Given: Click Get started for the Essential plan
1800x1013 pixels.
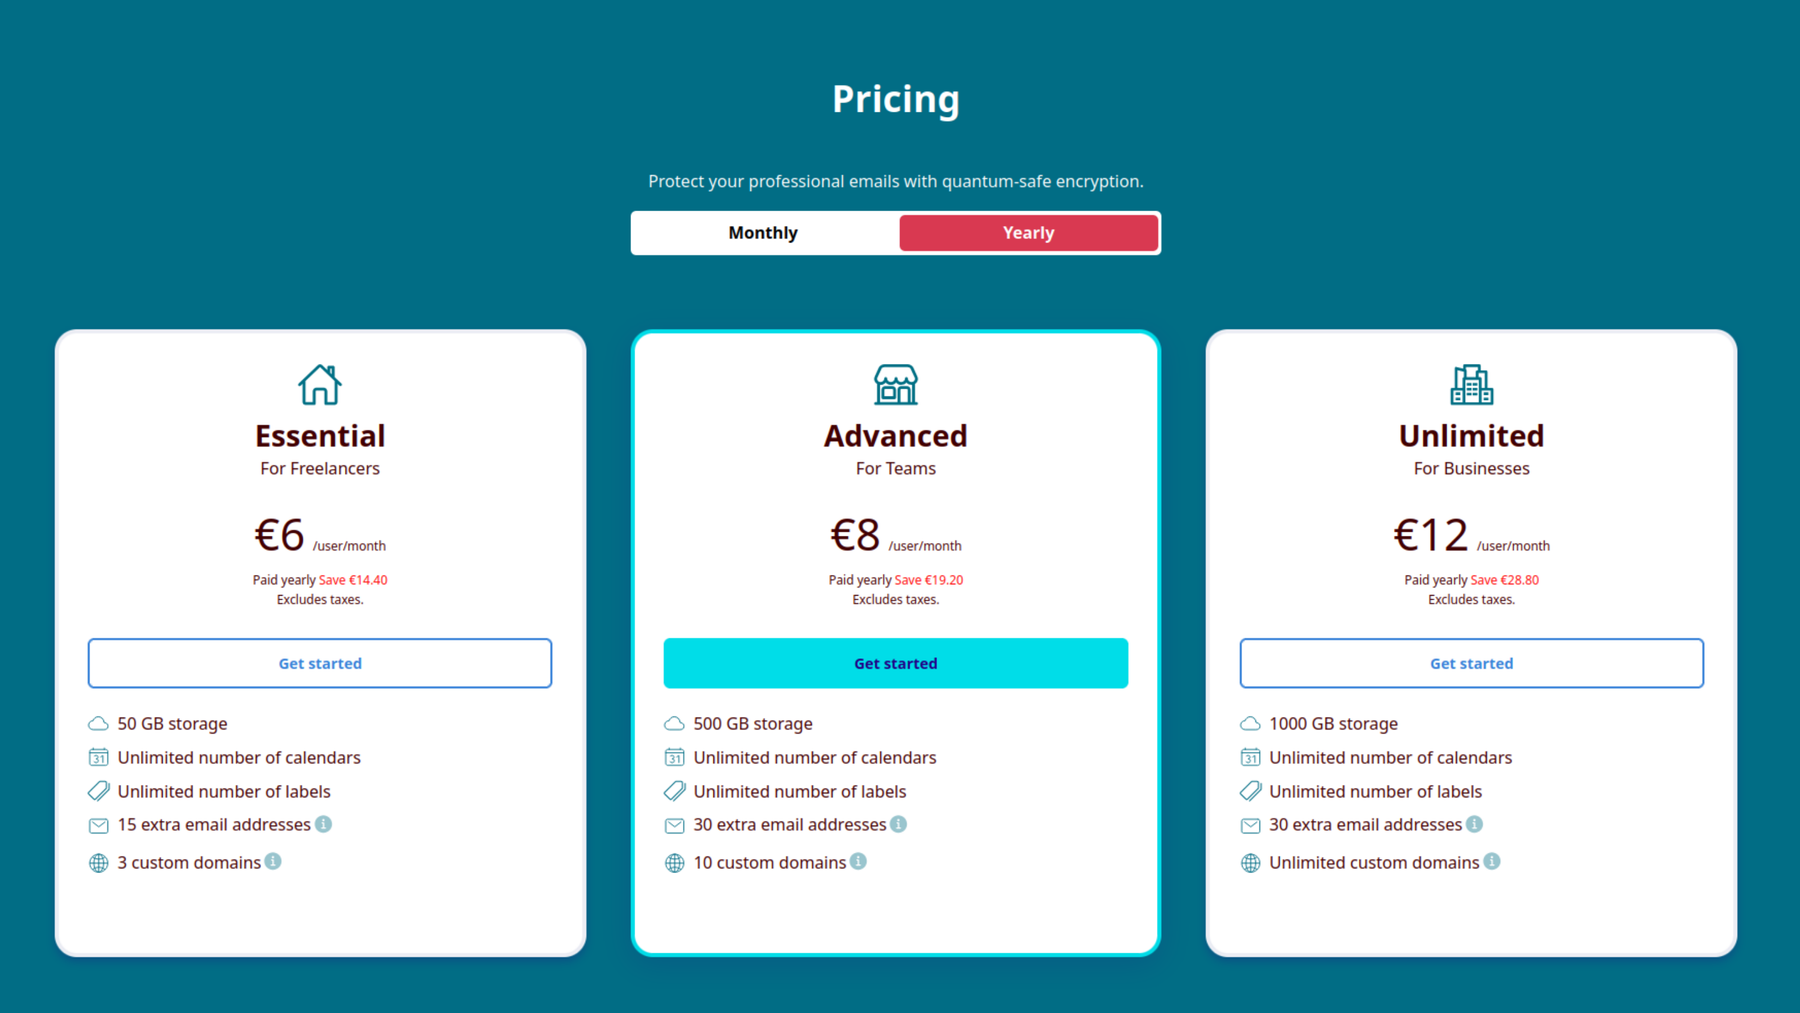Looking at the screenshot, I should pos(320,663).
